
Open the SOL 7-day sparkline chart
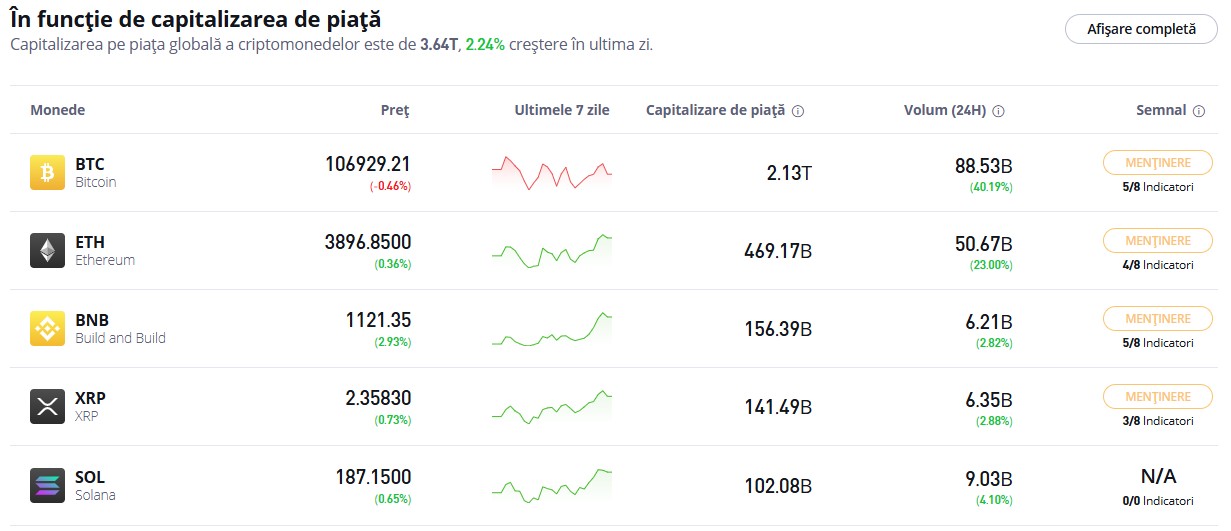click(551, 484)
